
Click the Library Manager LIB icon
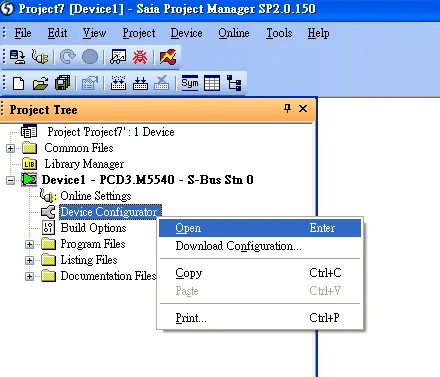(29, 164)
